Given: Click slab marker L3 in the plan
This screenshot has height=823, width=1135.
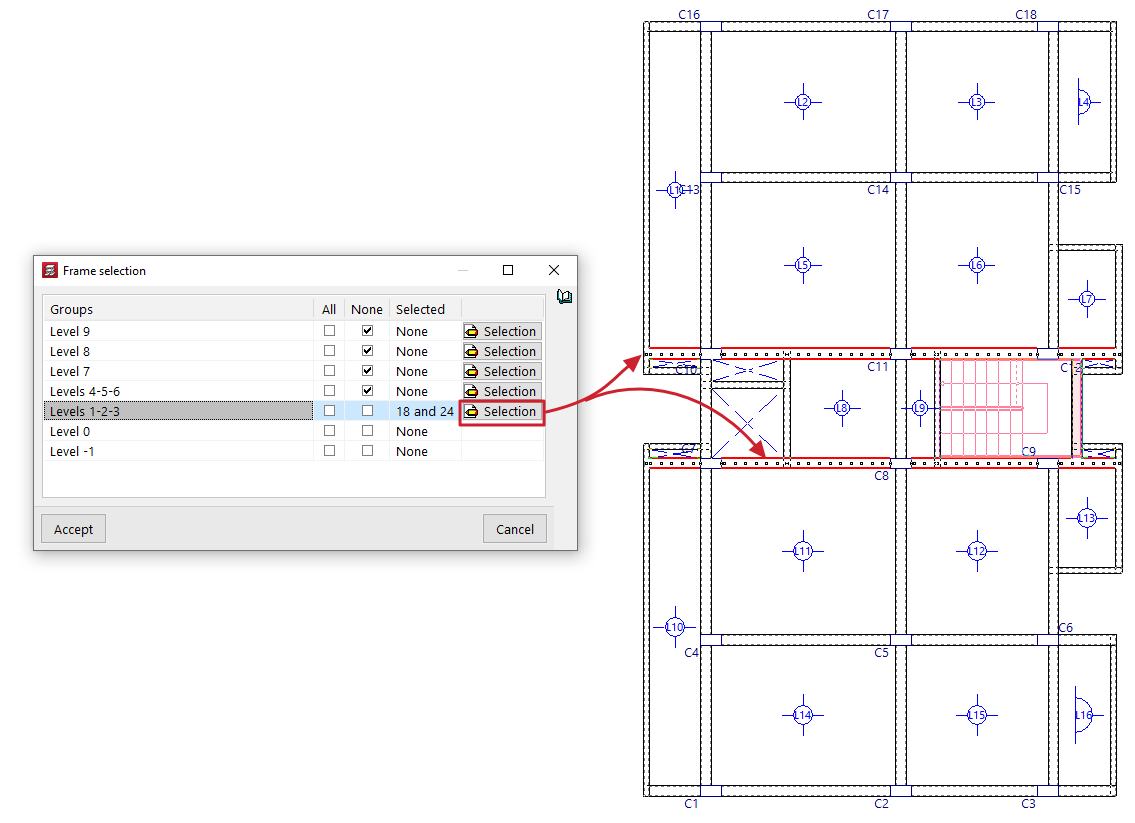Looking at the screenshot, I should (x=976, y=102).
